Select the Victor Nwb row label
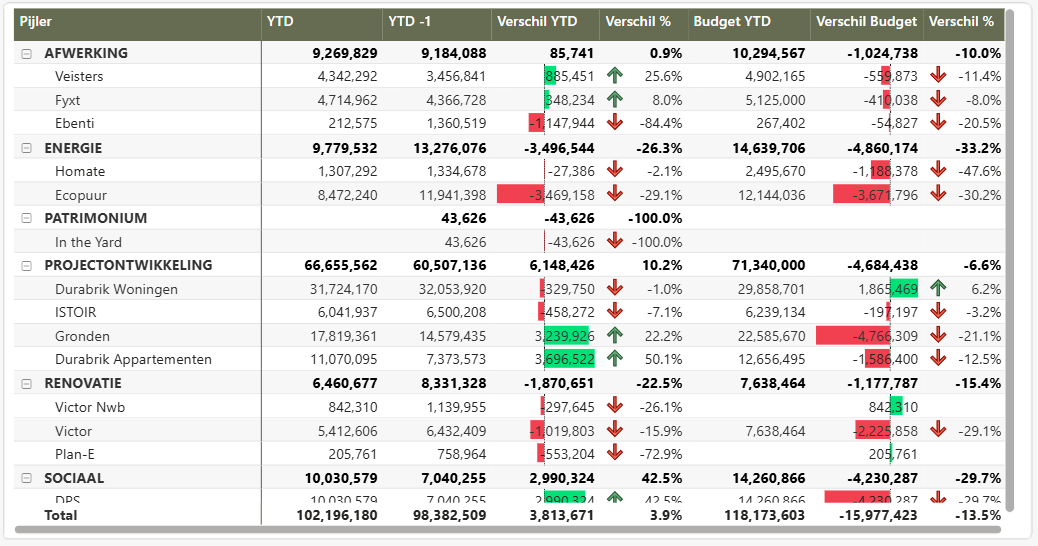 pyautogui.click(x=89, y=407)
